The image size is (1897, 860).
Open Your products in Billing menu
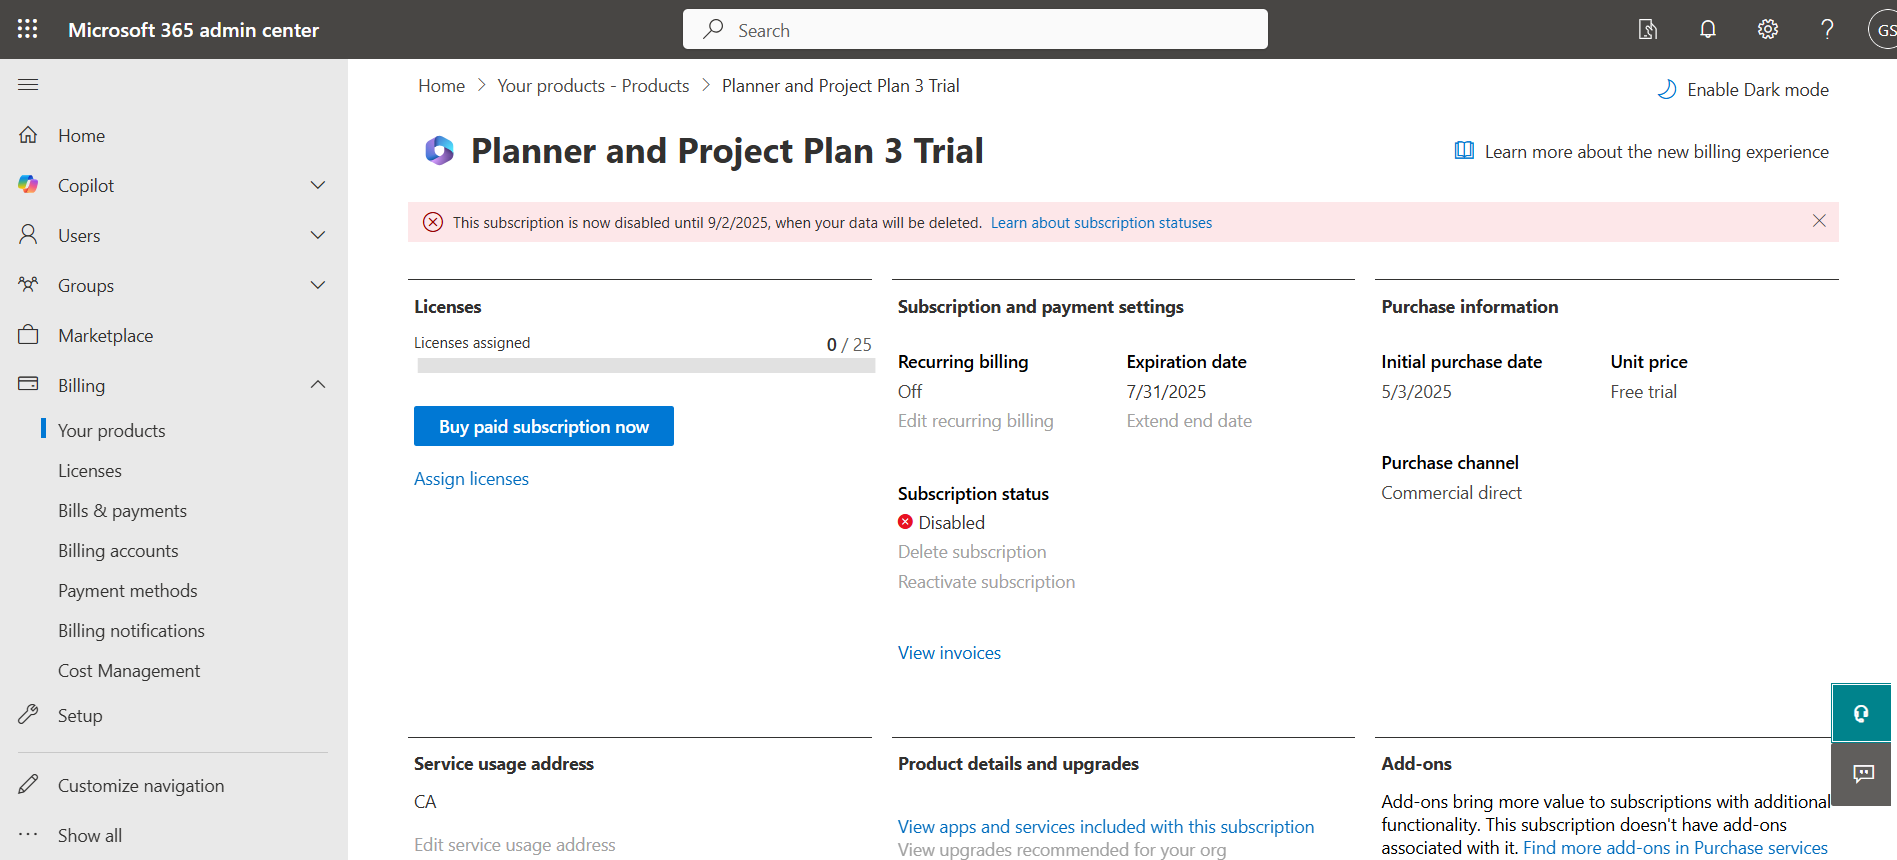[112, 430]
